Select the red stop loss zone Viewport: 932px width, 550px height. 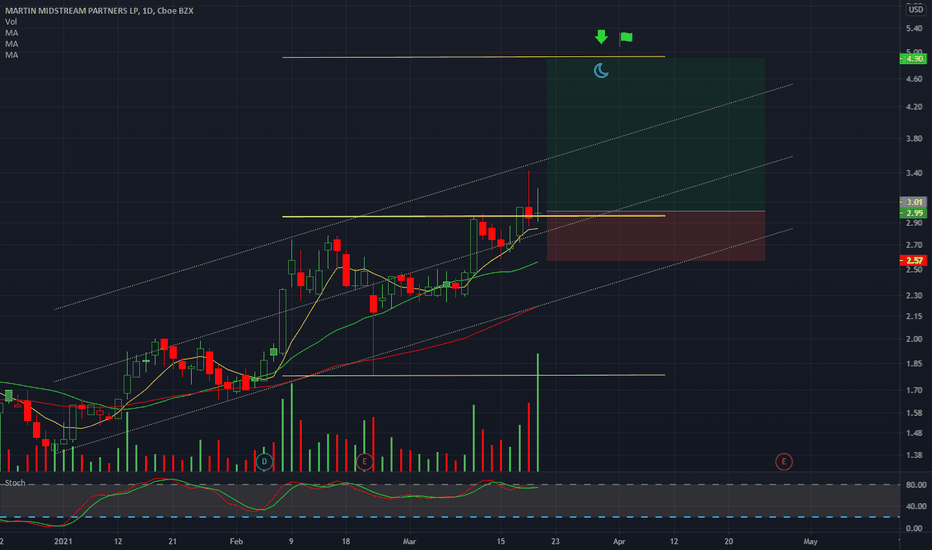(x=656, y=236)
